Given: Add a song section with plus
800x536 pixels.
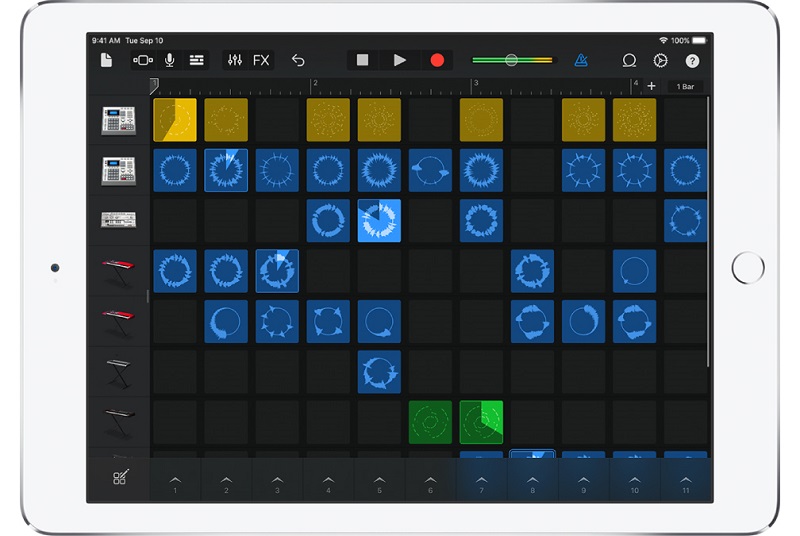Looking at the screenshot, I should (652, 86).
